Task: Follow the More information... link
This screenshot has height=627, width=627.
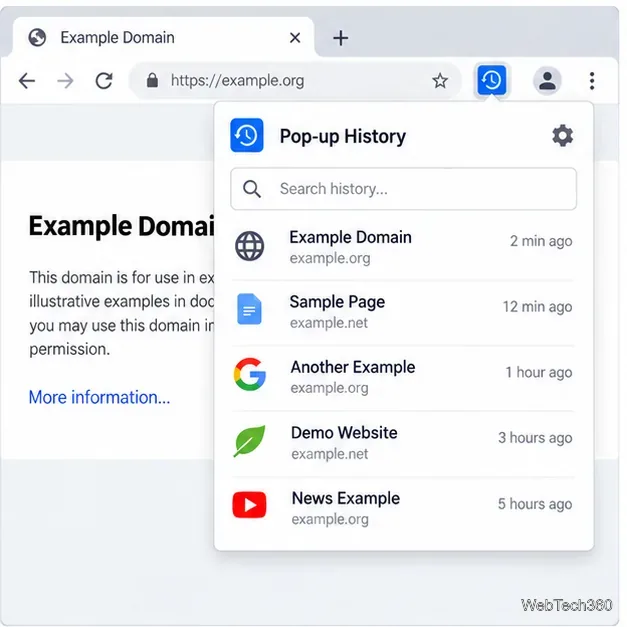Action: 99,397
